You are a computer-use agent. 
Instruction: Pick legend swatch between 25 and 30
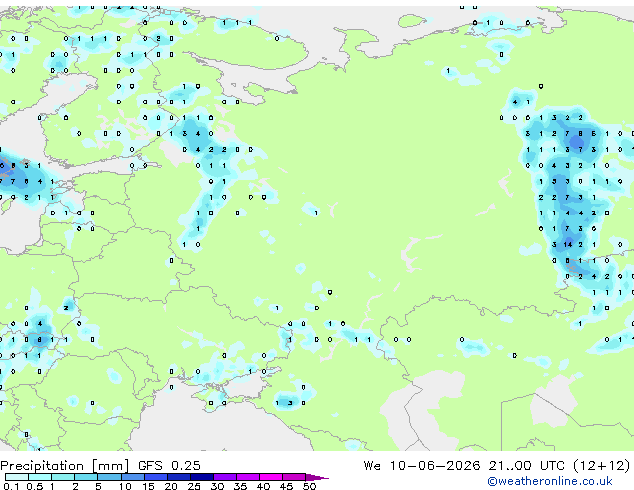coord(202,477)
